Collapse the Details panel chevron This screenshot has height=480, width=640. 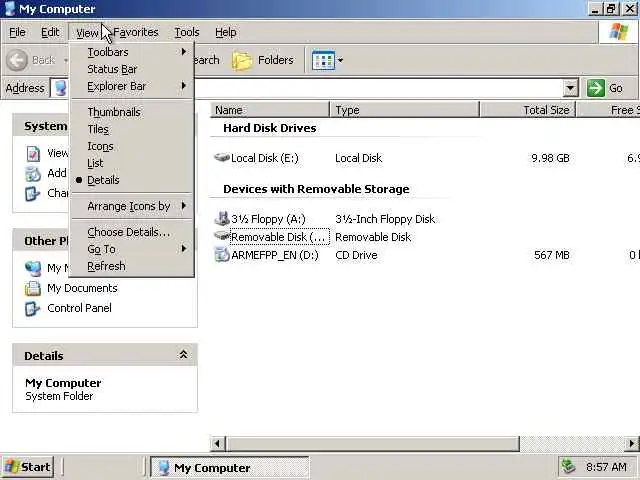pos(183,355)
